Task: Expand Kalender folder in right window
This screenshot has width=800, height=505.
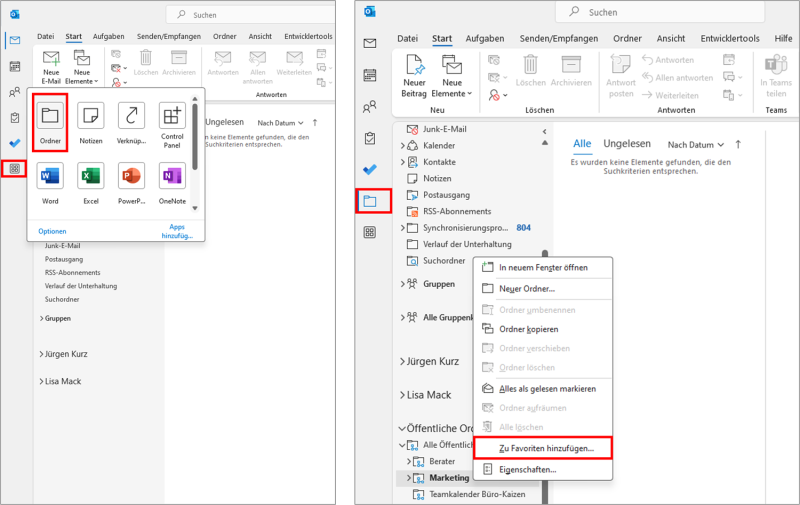Action: pyautogui.click(x=403, y=146)
